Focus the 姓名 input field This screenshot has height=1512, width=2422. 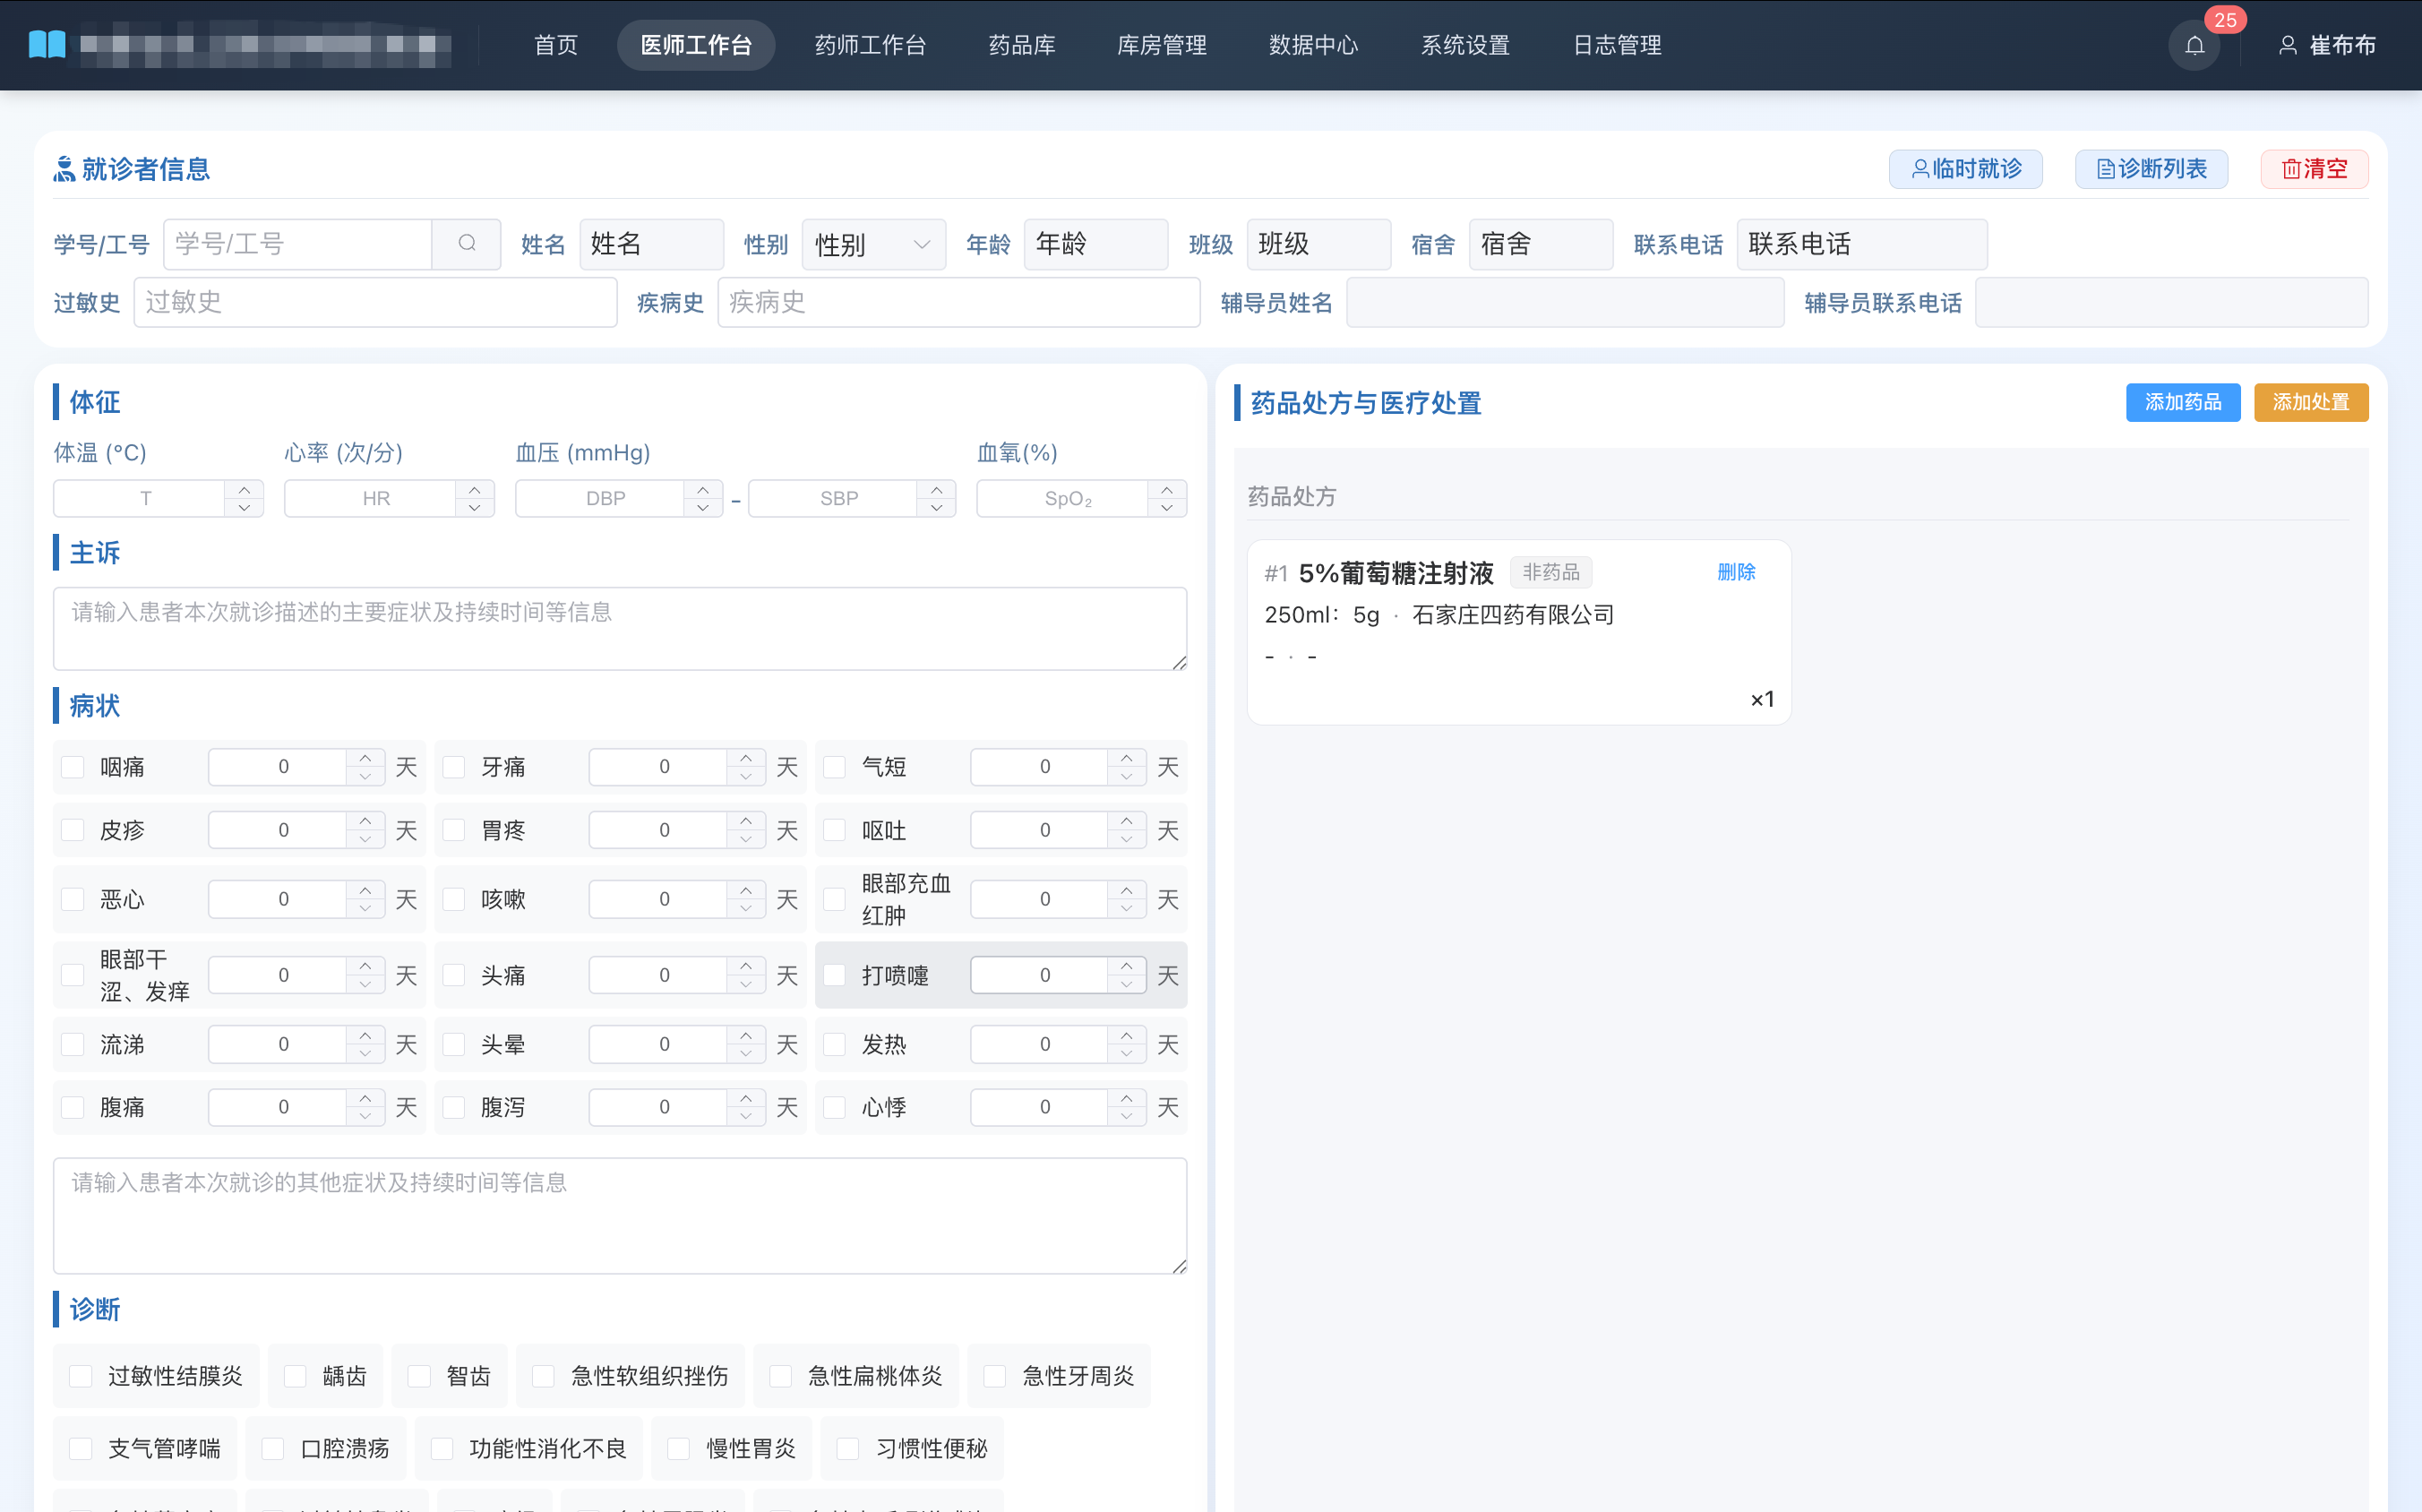(651, 244)
